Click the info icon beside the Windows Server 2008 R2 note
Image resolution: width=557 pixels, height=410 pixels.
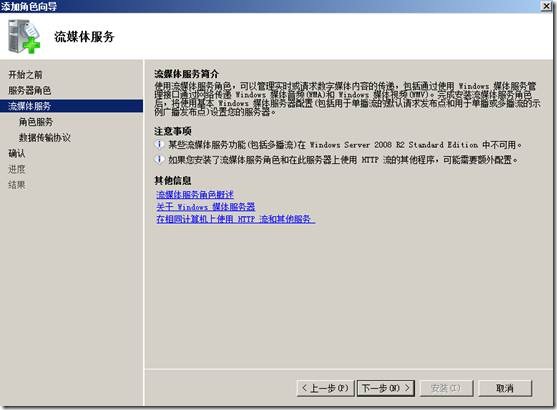coord(159,144)
